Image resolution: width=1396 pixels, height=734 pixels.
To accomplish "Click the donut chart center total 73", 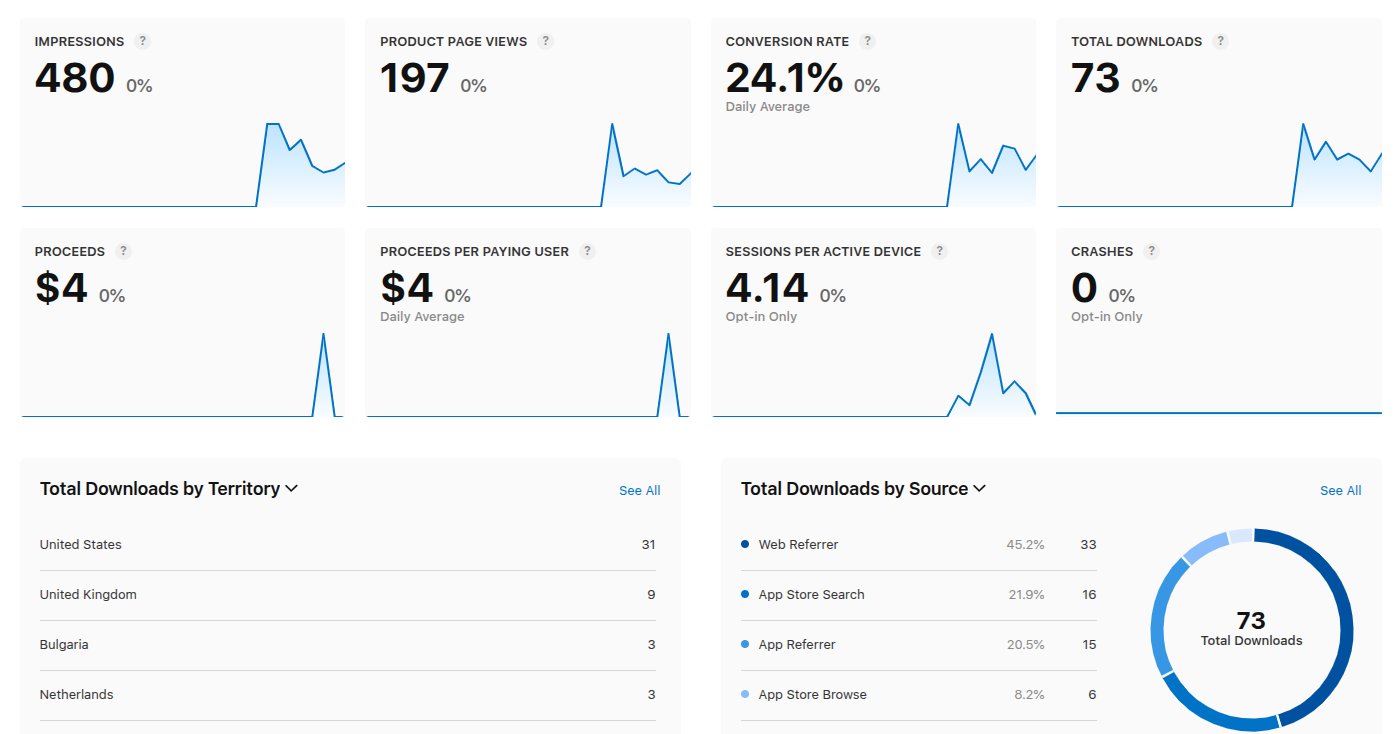I will tap(1251, 621).
